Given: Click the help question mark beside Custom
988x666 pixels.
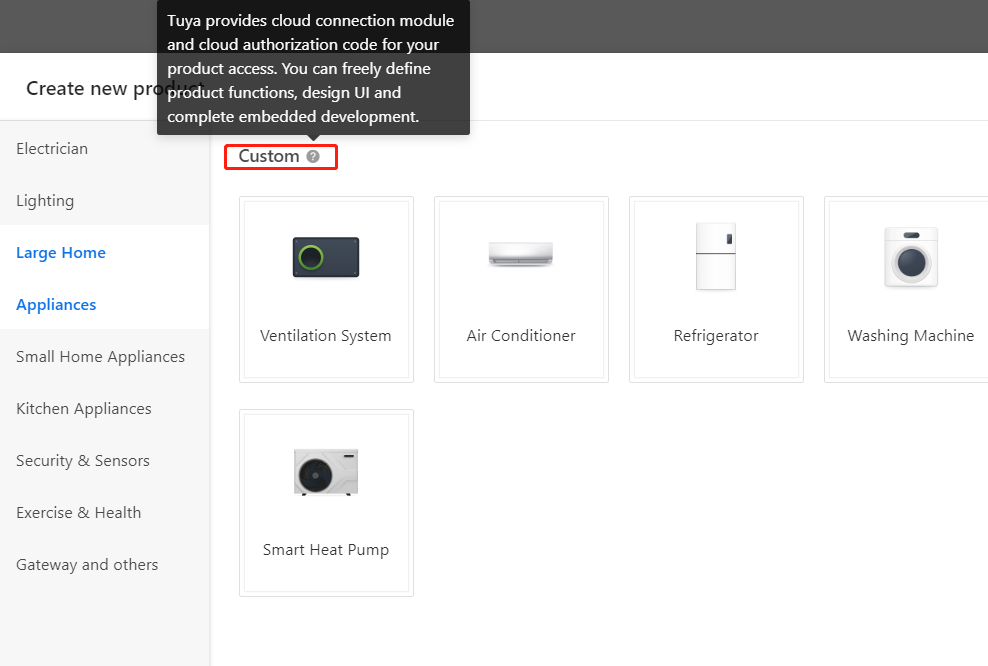Looking at the screenshot, I should (x=313, y=157).
